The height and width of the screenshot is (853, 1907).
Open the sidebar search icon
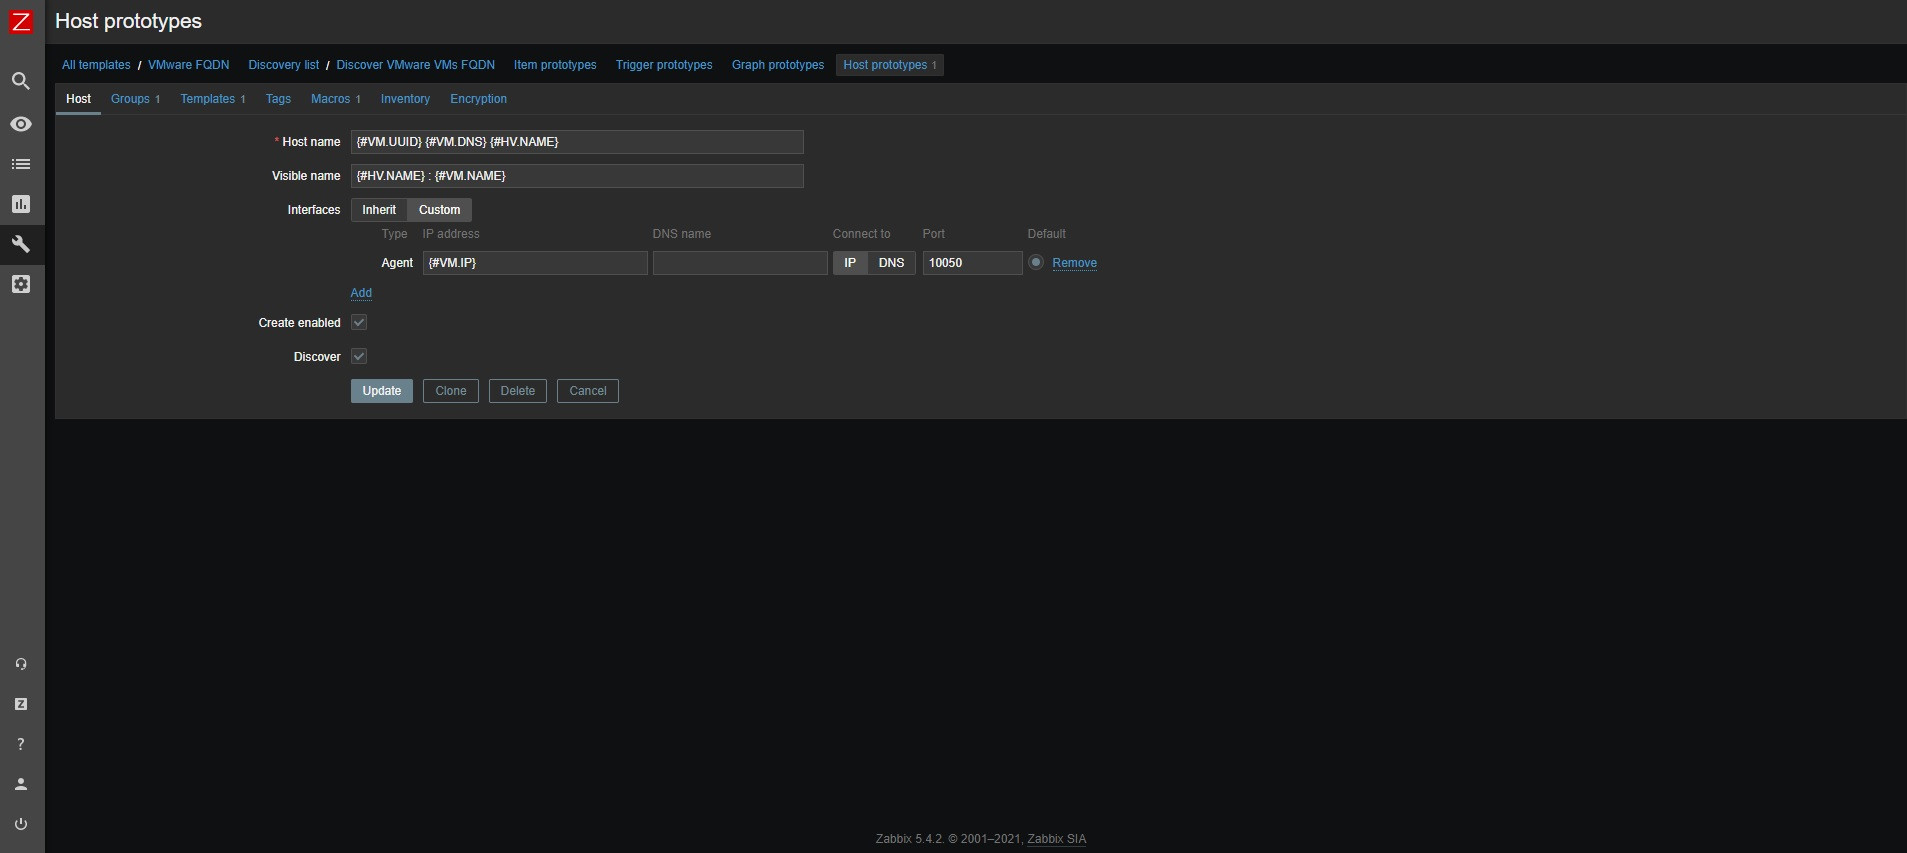tap(21, 81)
